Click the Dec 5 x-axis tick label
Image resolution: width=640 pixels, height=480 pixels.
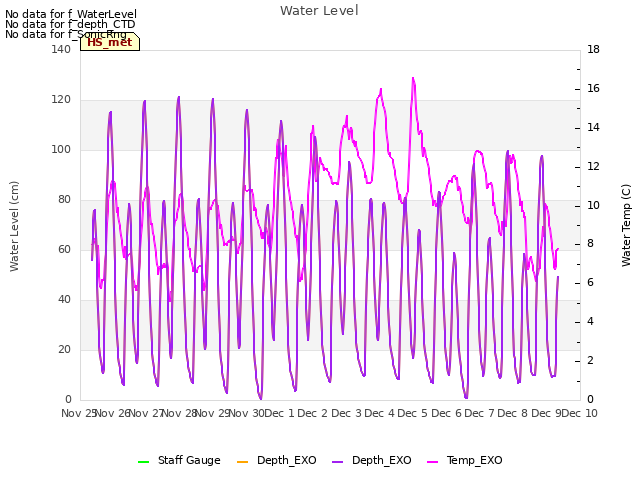(413, 413)
